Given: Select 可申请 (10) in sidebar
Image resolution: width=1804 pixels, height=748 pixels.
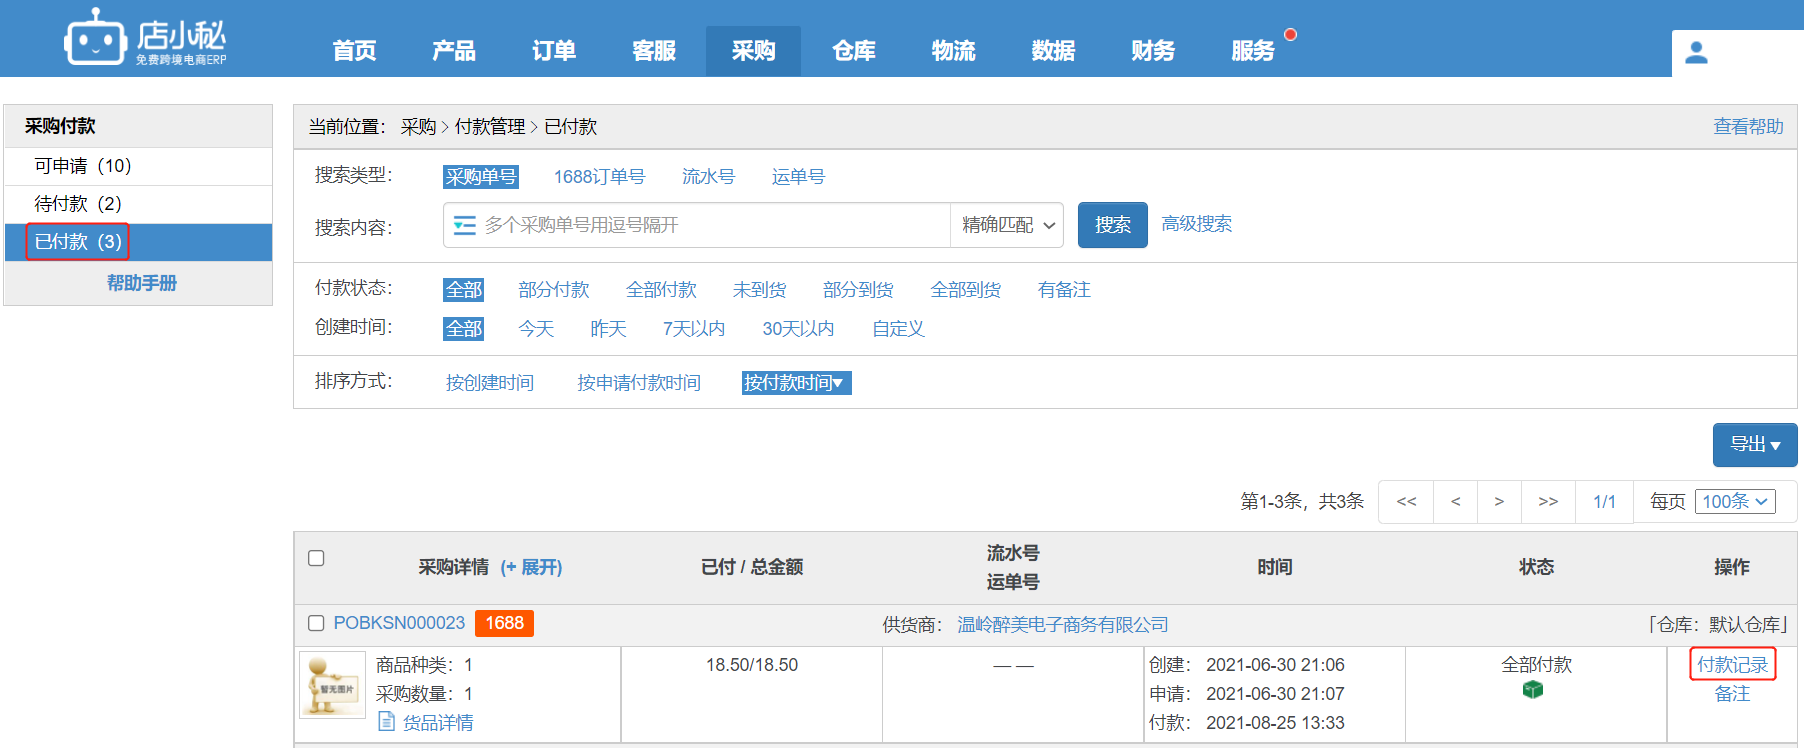Looking at the screenshot, I should pyautogui.click(x=138, y=166).
